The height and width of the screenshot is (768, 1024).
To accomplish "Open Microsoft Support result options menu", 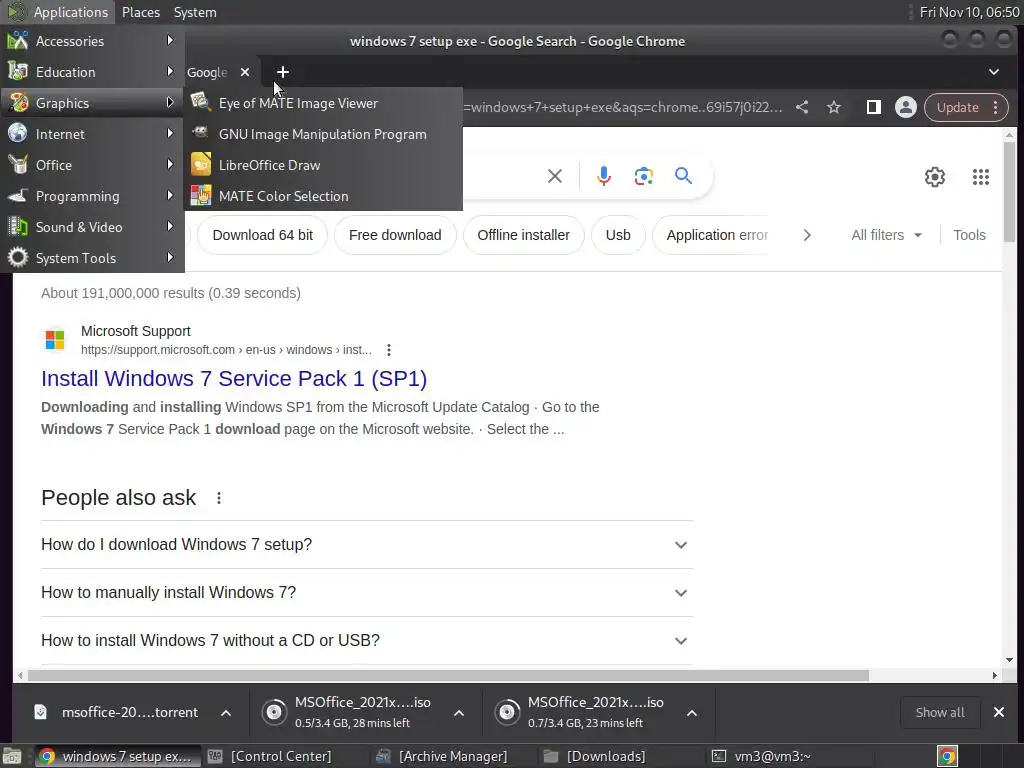I will 389,350.
